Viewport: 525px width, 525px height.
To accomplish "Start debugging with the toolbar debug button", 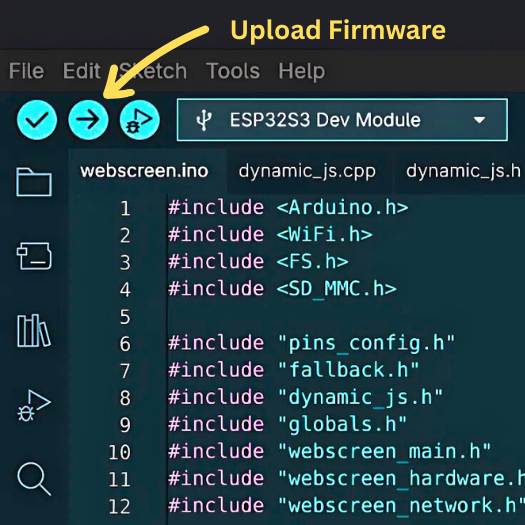I will click(140, 120).
